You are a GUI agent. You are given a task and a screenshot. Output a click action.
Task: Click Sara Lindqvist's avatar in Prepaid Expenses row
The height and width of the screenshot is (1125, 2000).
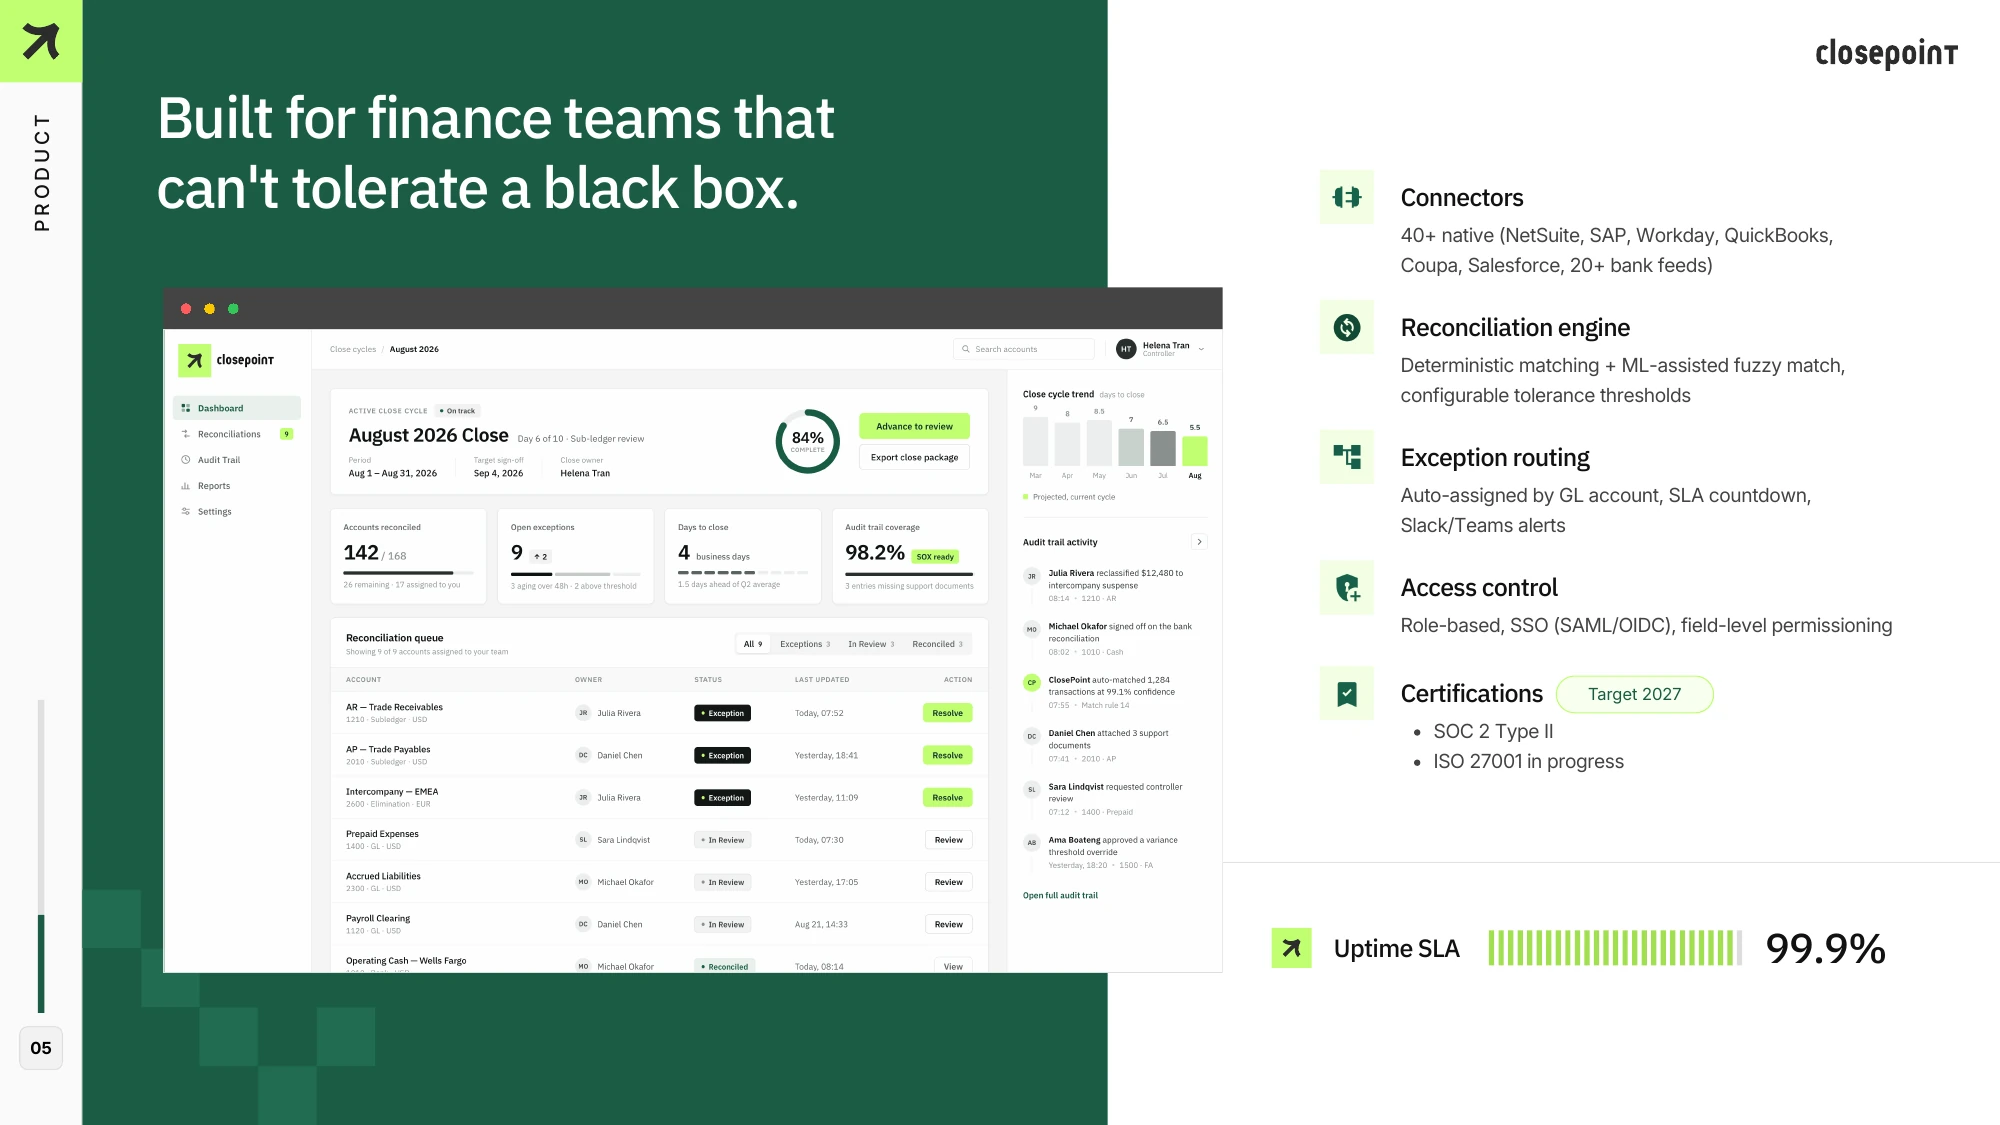[x=583, y=840]
